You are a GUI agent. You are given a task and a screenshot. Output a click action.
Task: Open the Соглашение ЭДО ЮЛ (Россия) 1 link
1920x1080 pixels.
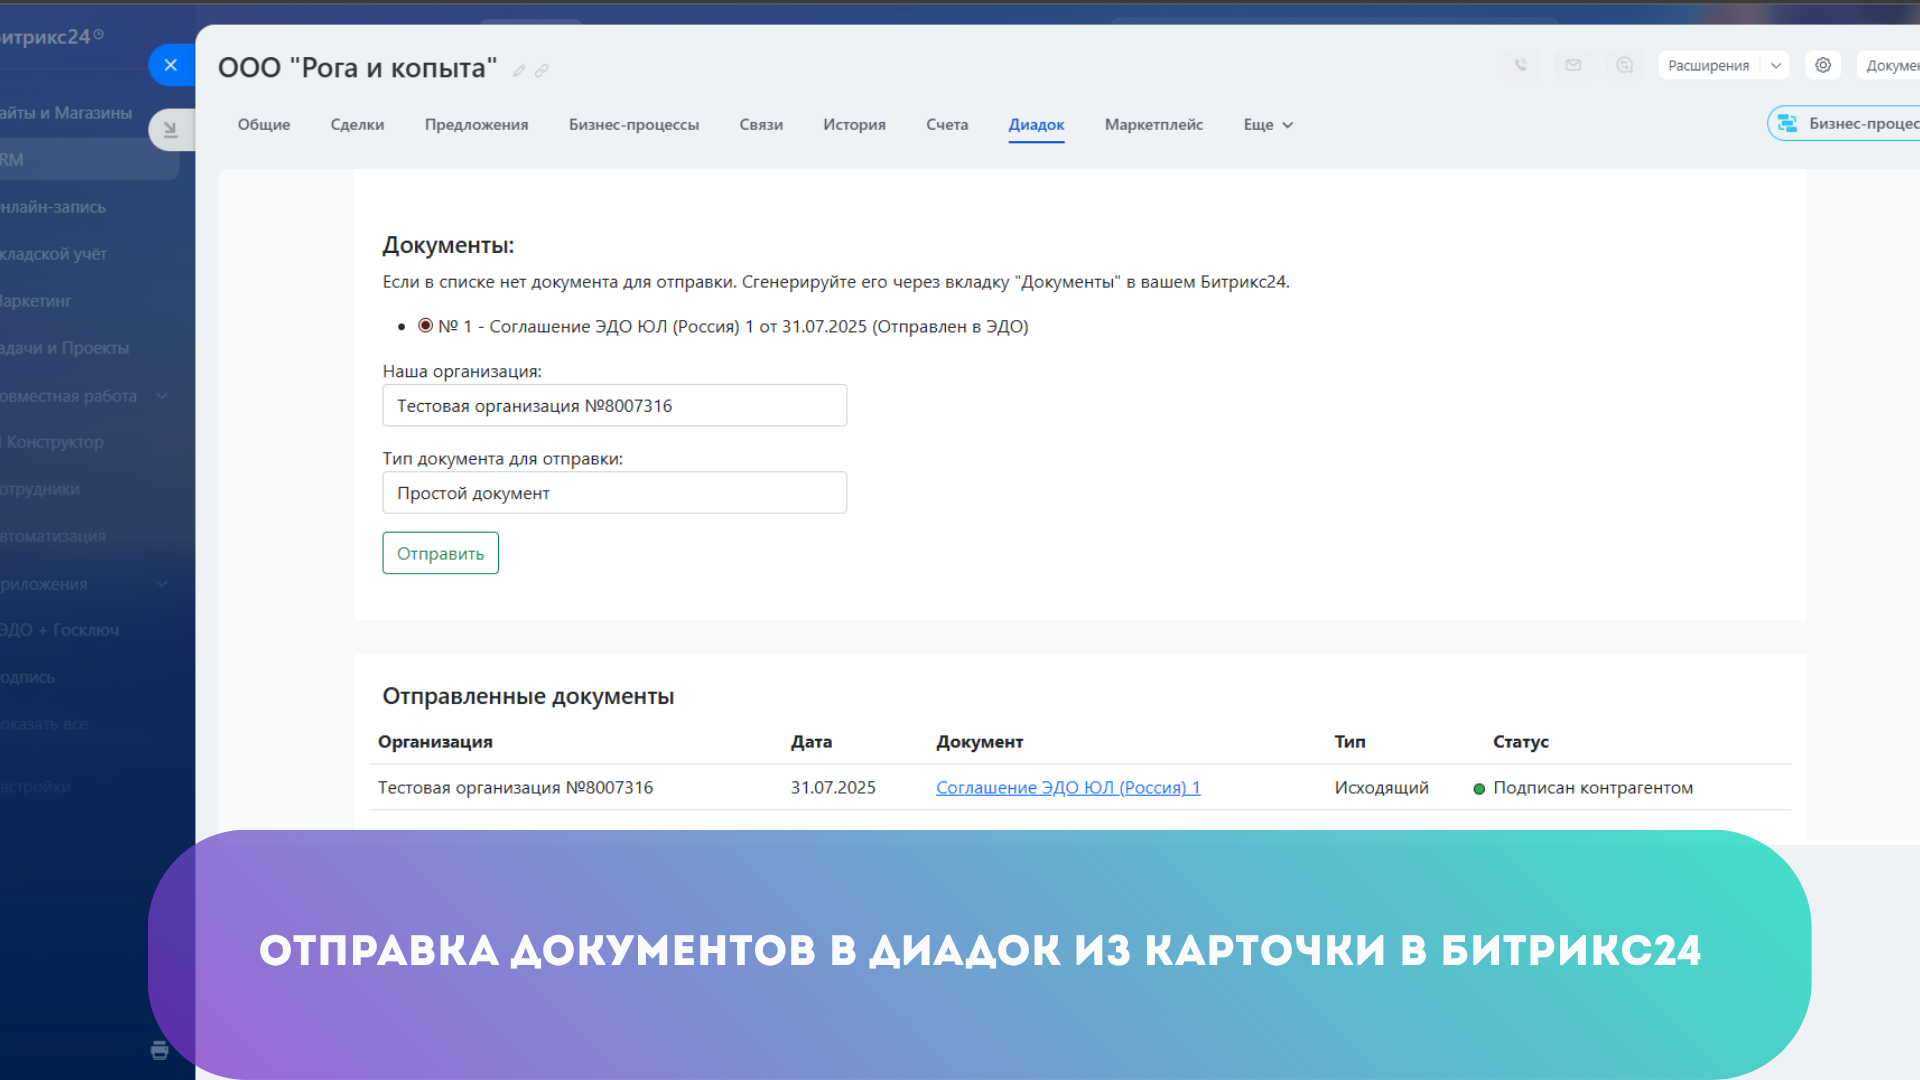(1067, 788)
